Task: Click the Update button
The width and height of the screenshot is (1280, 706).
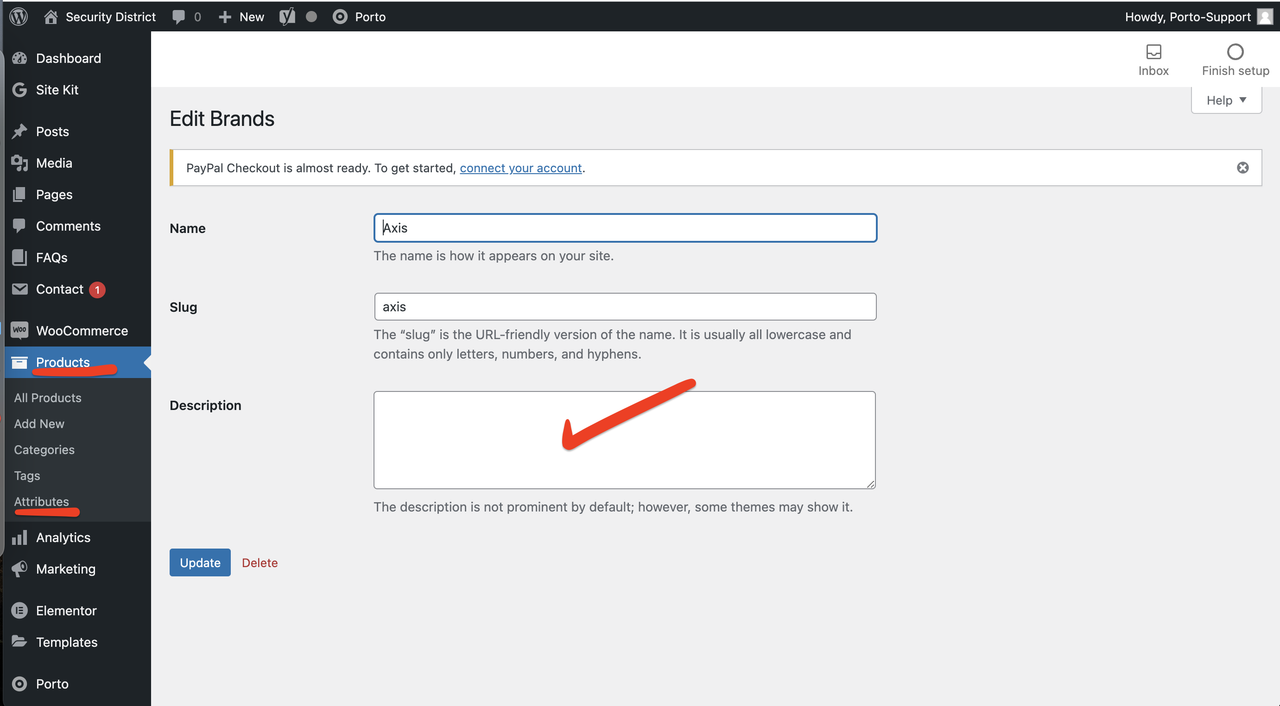Action: pyautogui.click(x=200, y=563)
